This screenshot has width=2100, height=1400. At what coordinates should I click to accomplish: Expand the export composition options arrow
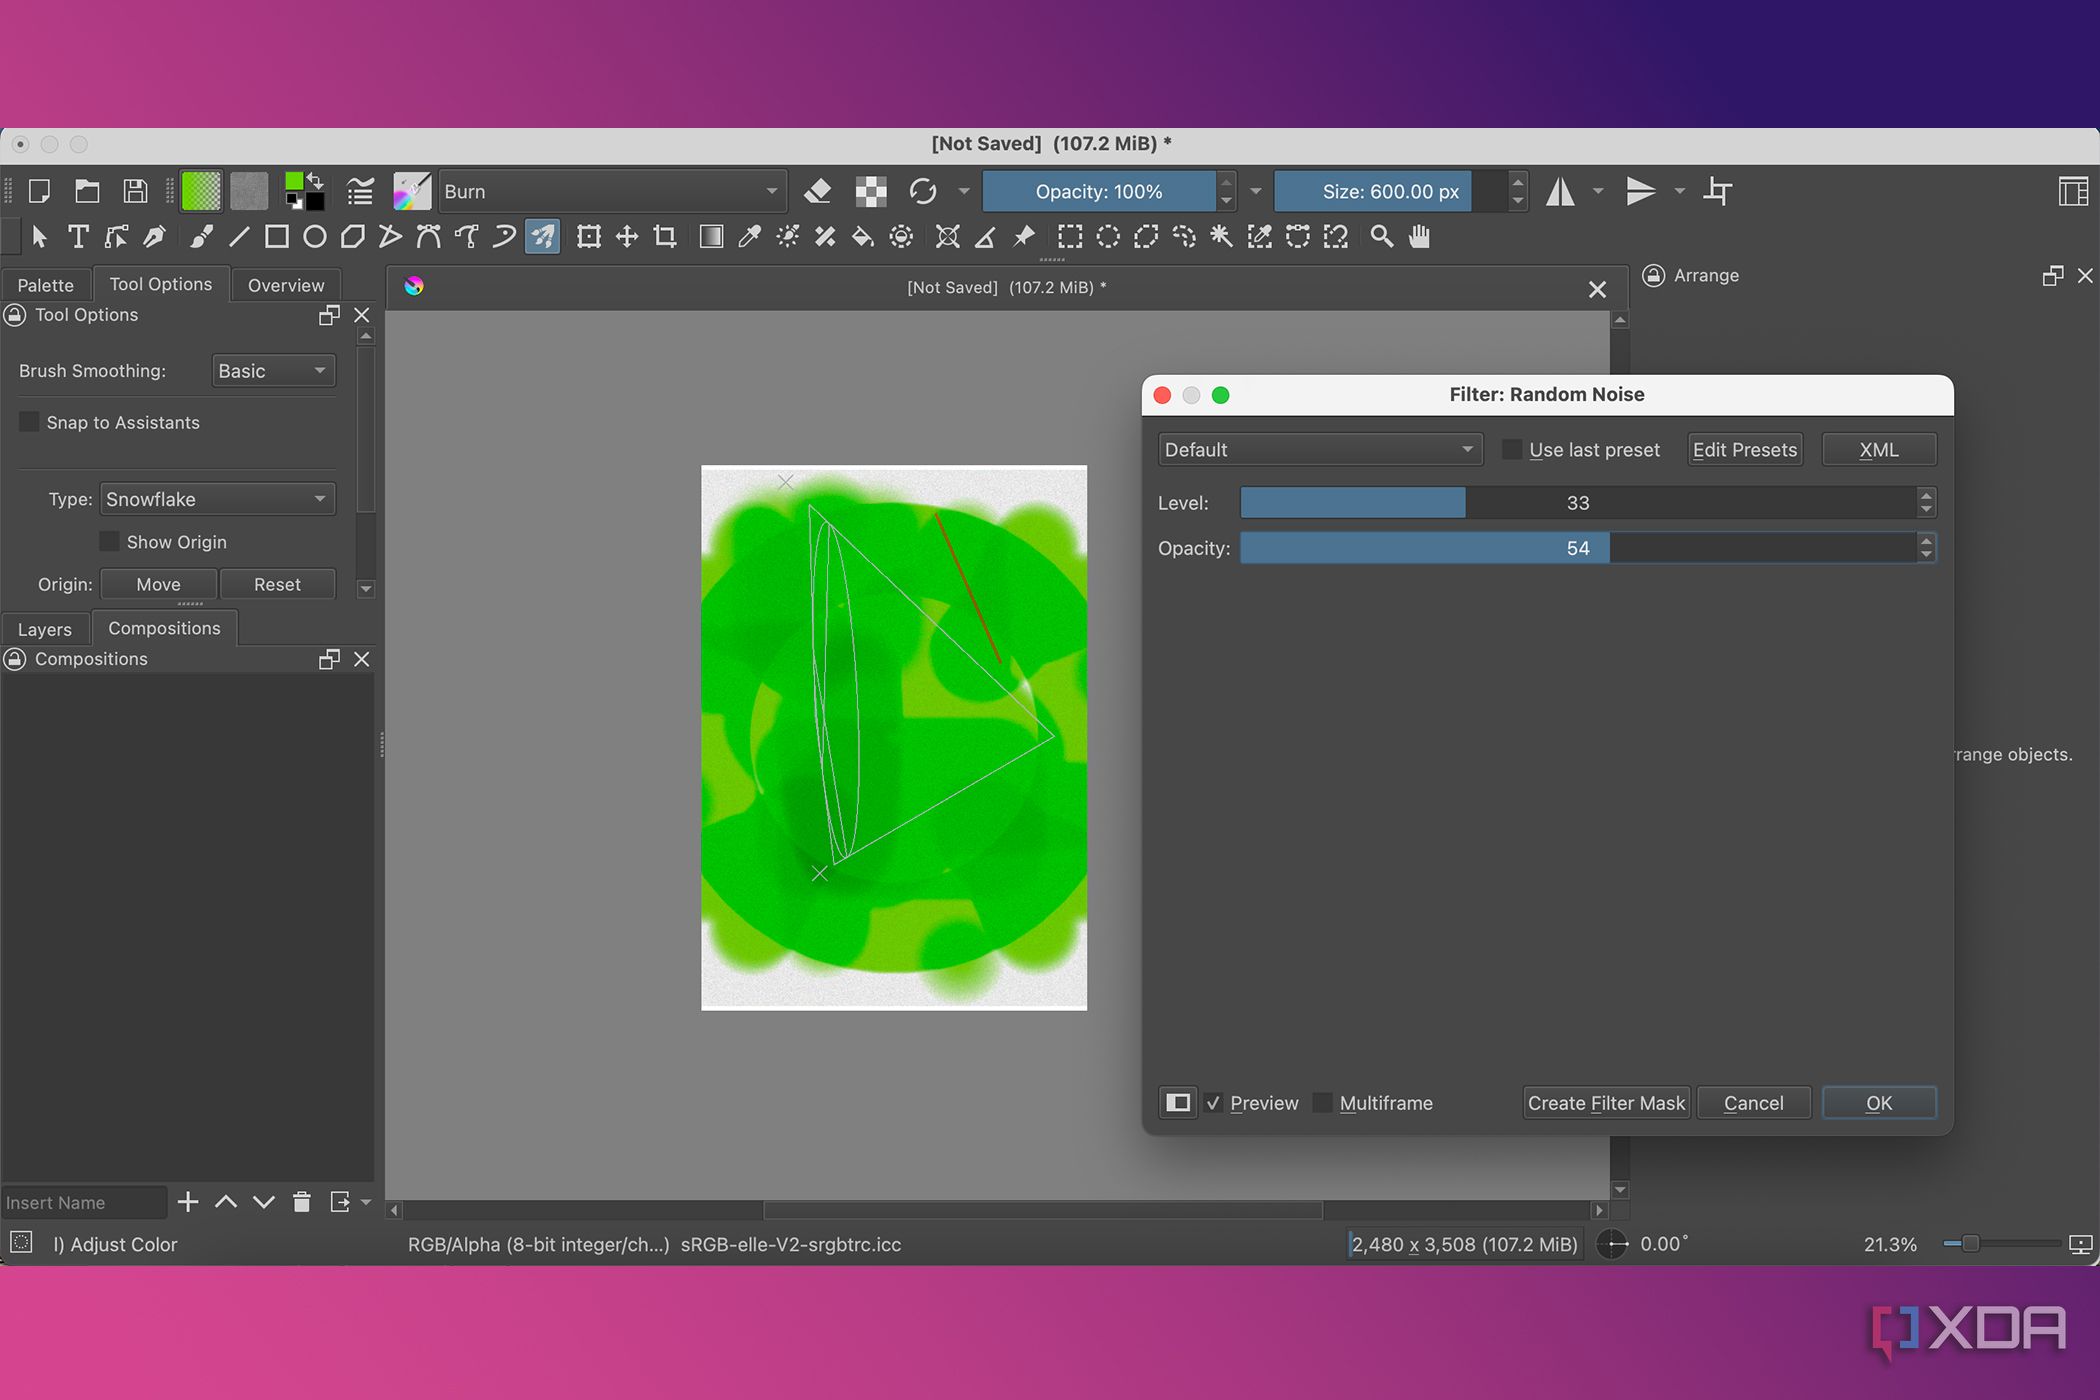366,1202
